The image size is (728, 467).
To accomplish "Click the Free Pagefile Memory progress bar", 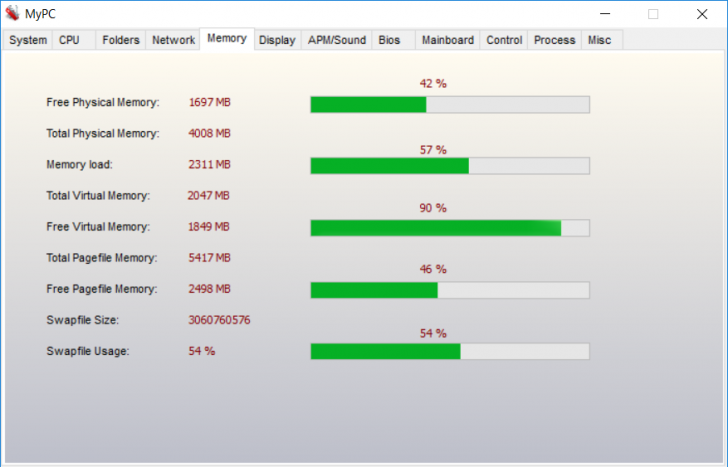I will (x=450, y=290).
